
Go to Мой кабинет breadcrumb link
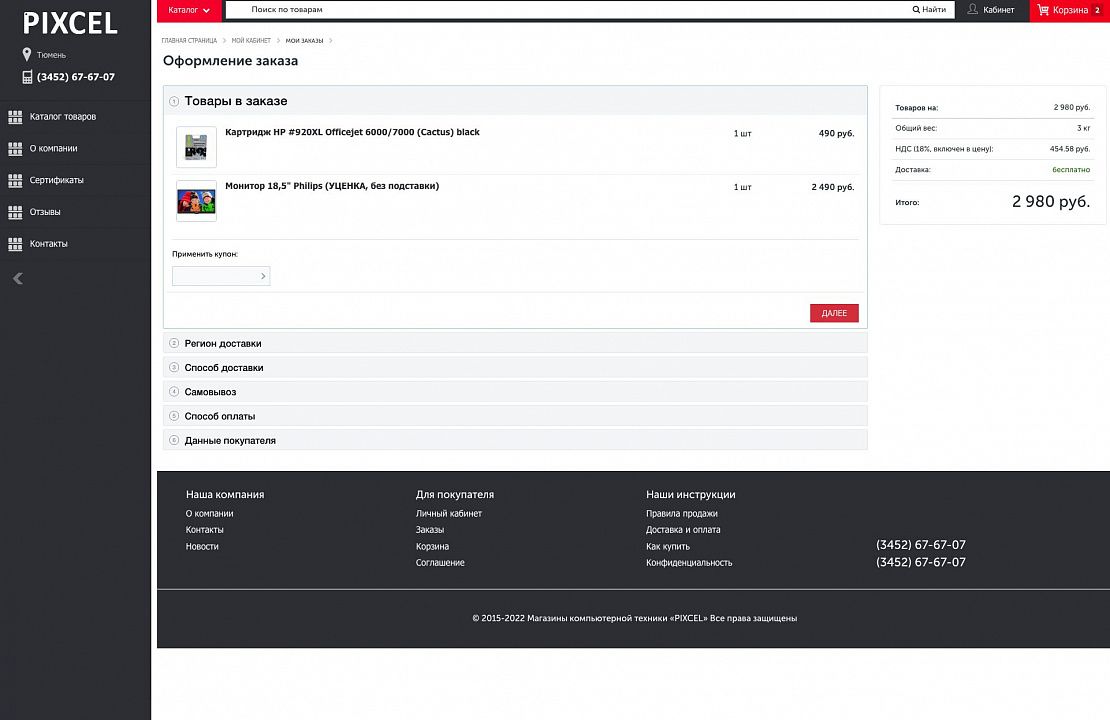click(x=251, y=41)
